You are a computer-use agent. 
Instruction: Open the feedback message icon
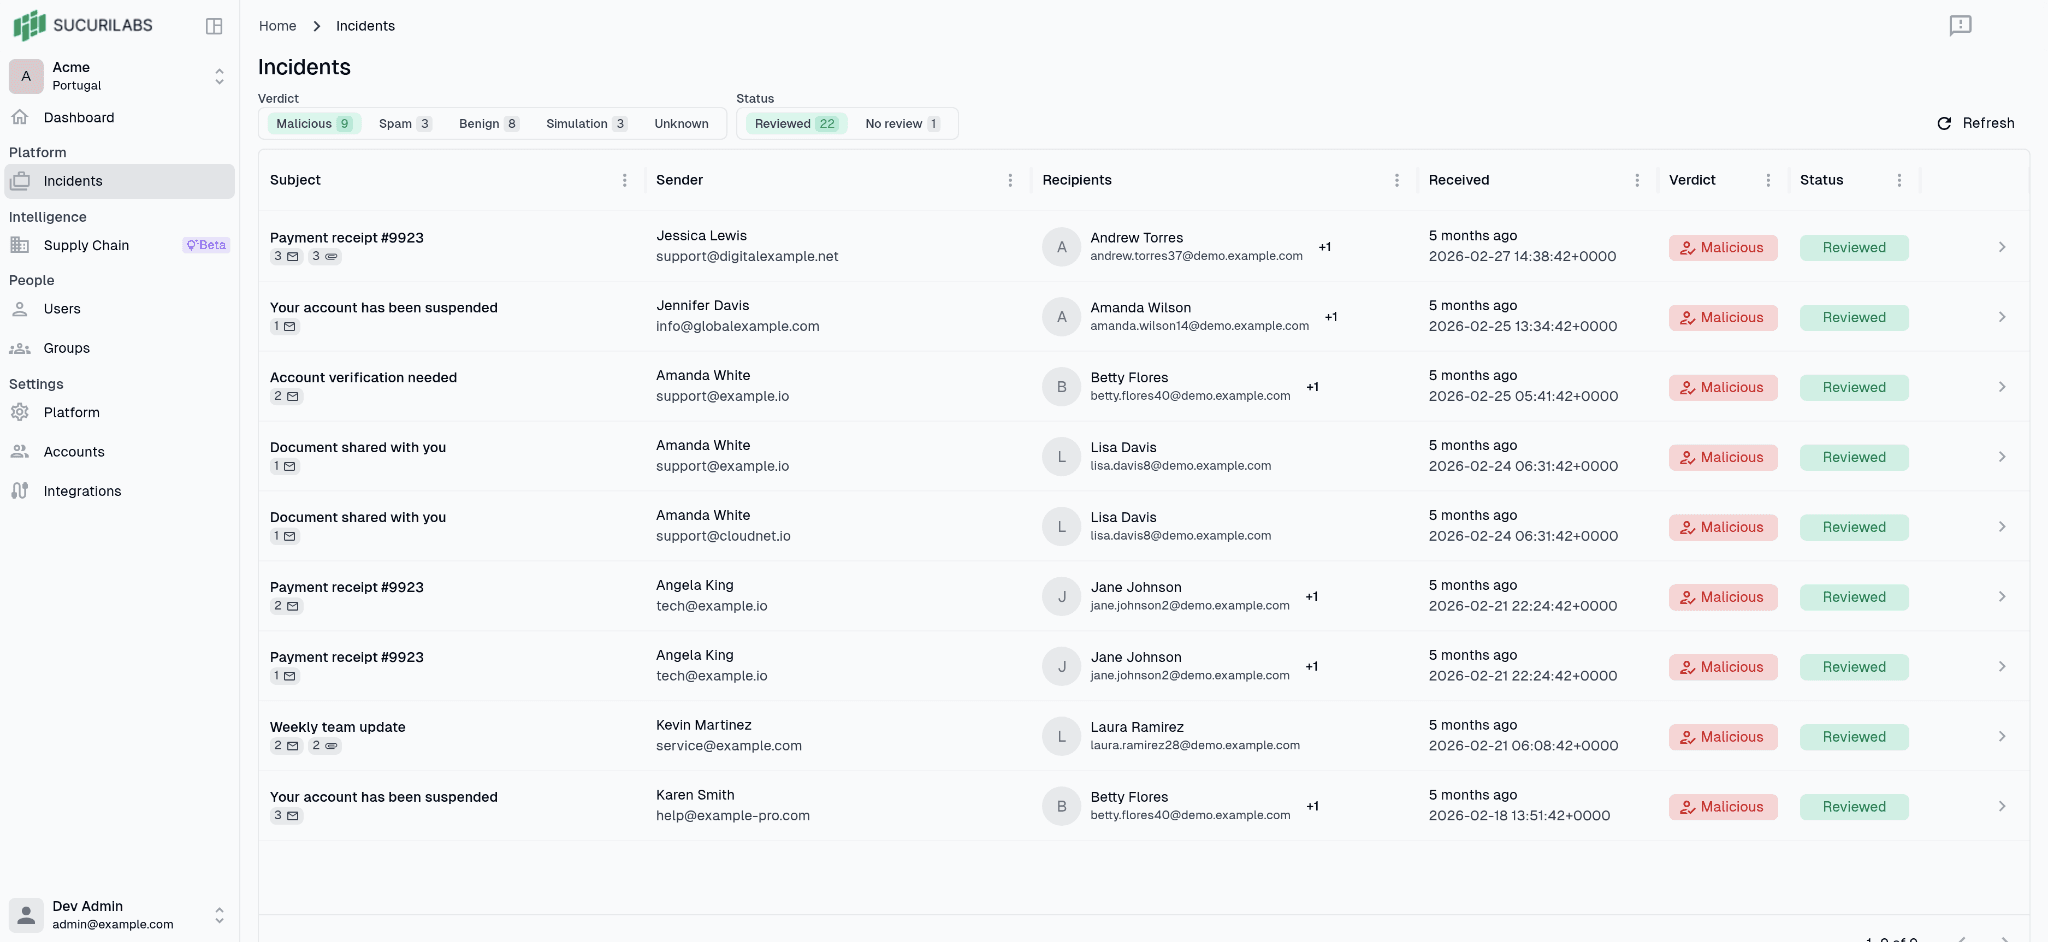click(1960, 25)
